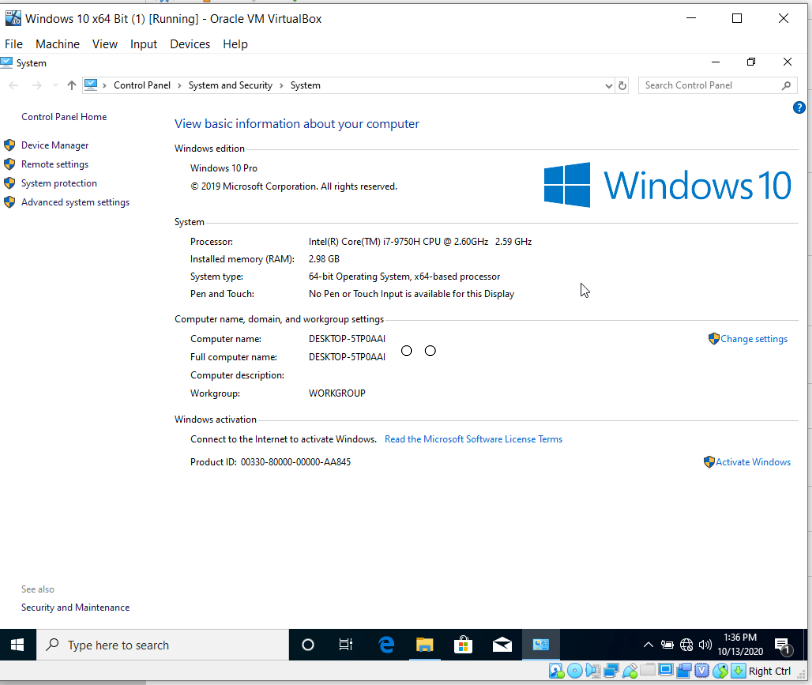Open Advanced system settings
The width and height of the screenshot is (812, 685).
pos(75,202)
